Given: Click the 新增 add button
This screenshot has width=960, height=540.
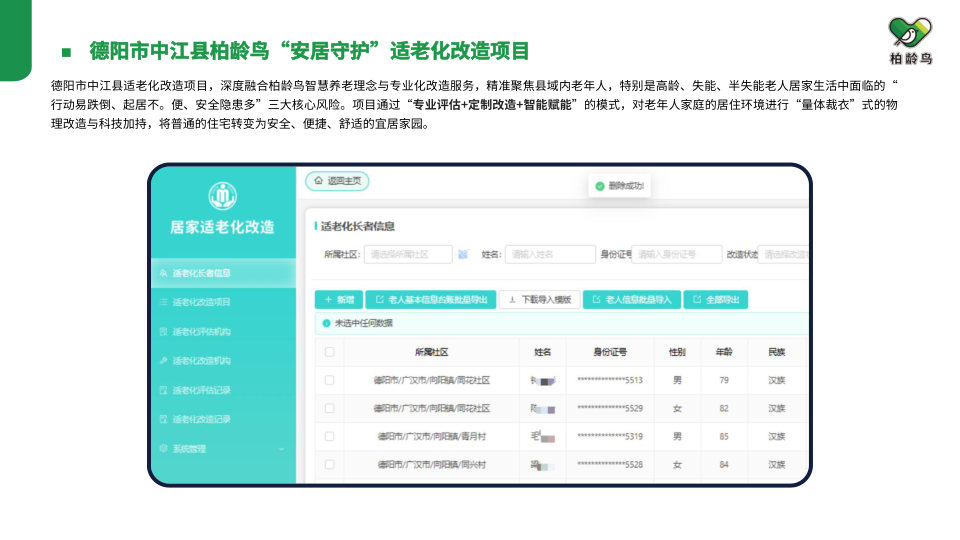Looking at the screenshot, I should 339,299.
